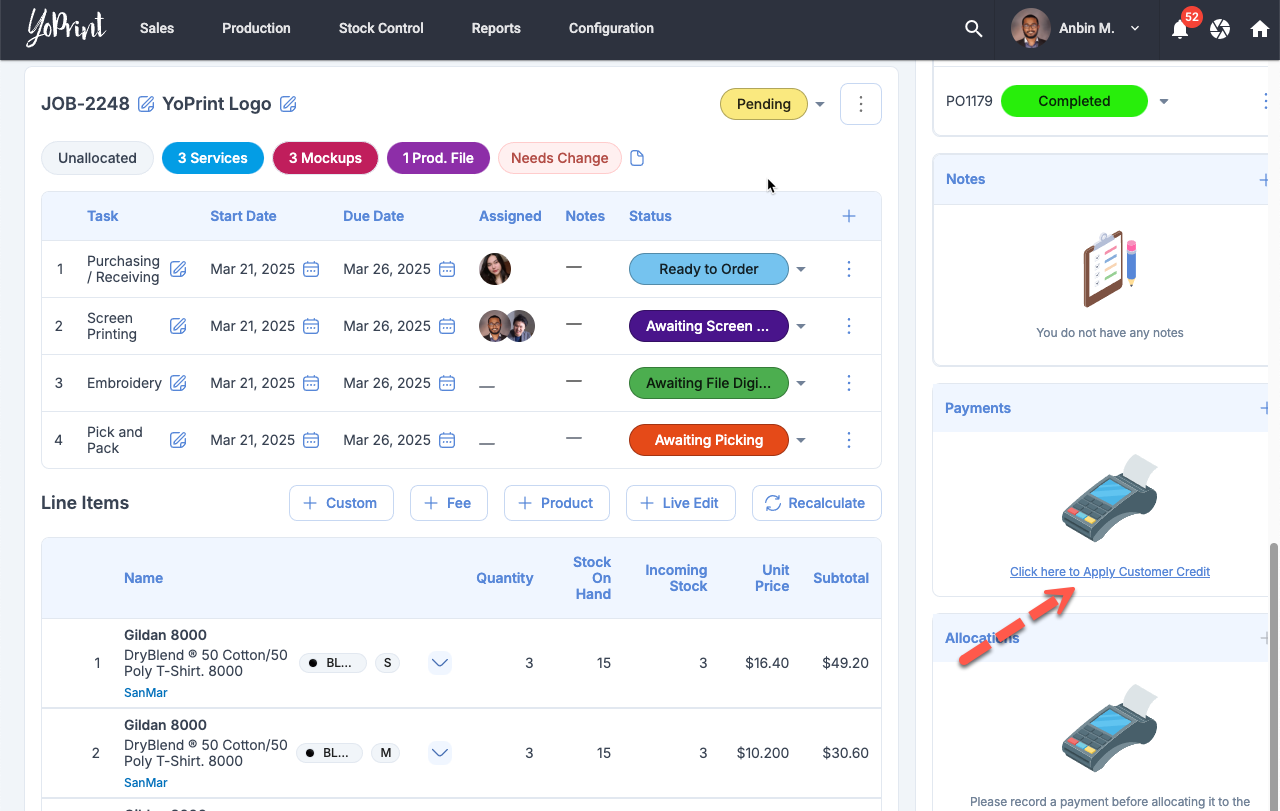Toggle the 3 Services filter pill
This screenshot has height=811, width=1280.
tap(212, 158)
